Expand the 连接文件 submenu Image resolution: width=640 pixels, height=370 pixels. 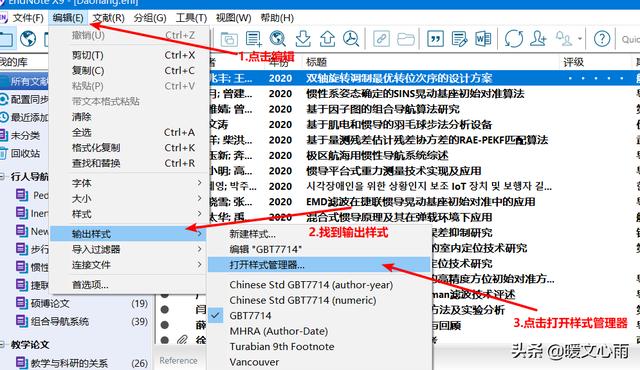128,265
